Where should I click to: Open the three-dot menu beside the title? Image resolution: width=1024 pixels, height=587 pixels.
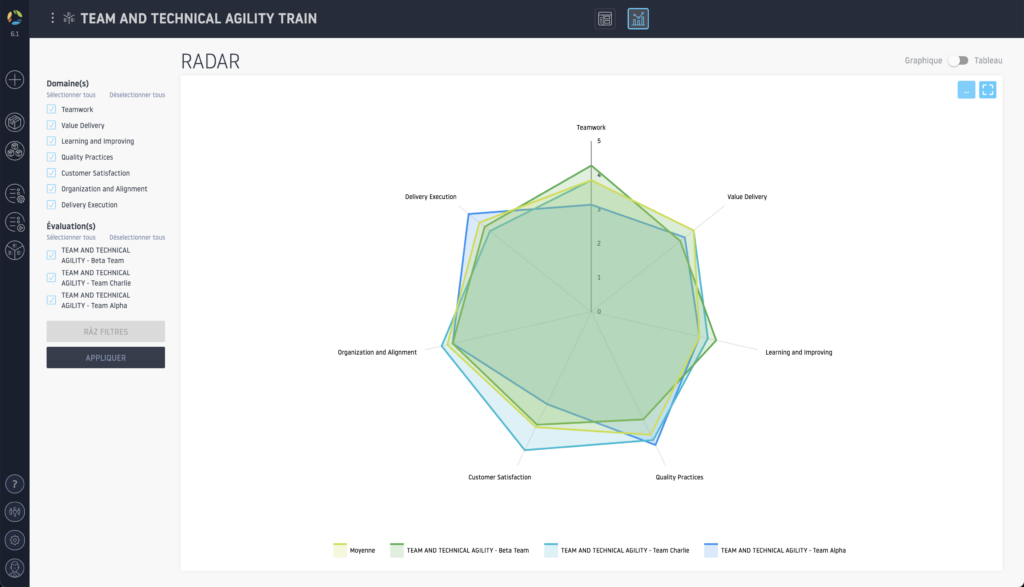coord(53,18)
